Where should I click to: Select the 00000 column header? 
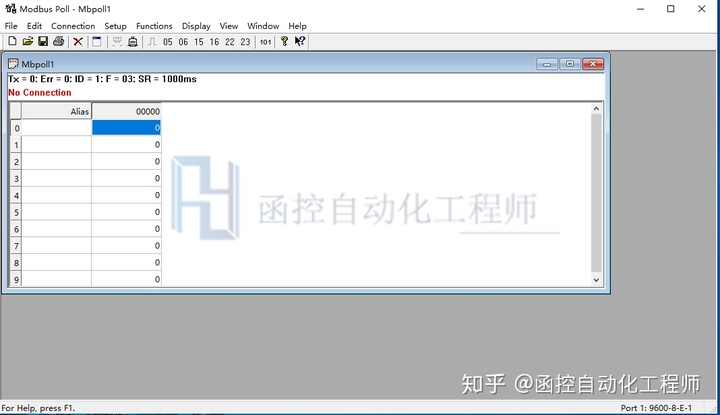tap(127, 111)
